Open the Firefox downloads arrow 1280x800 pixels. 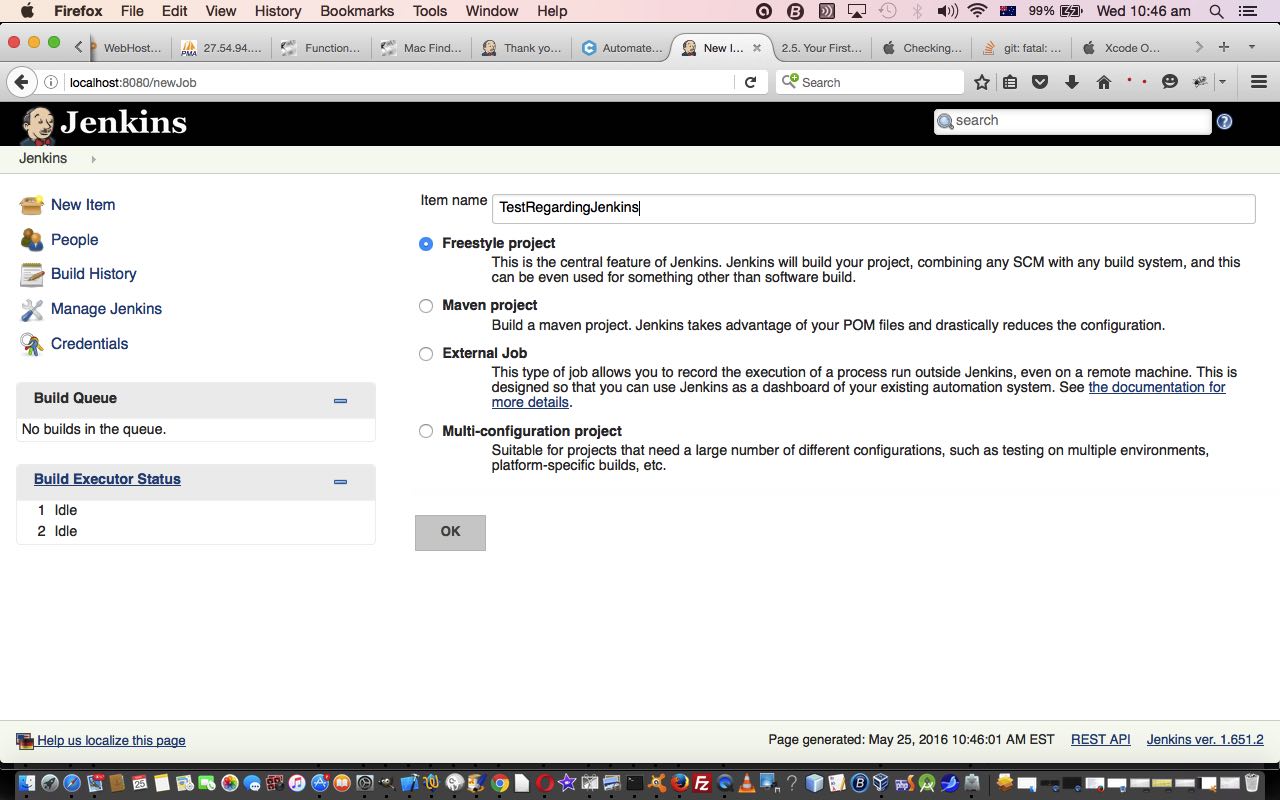[1072, 82]
